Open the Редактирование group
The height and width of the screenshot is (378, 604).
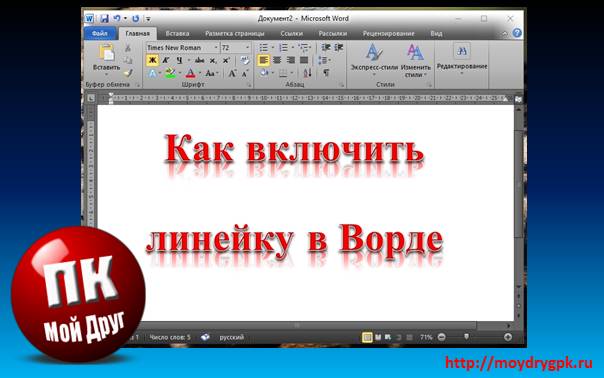462,59
